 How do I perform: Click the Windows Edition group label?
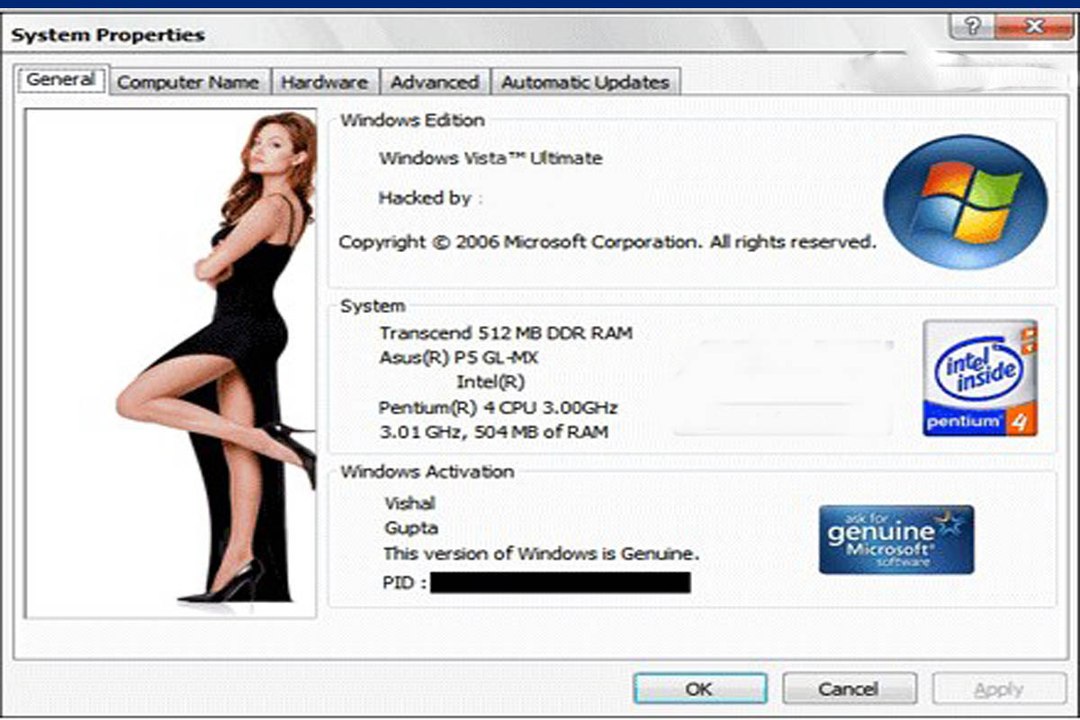(413, 120)
